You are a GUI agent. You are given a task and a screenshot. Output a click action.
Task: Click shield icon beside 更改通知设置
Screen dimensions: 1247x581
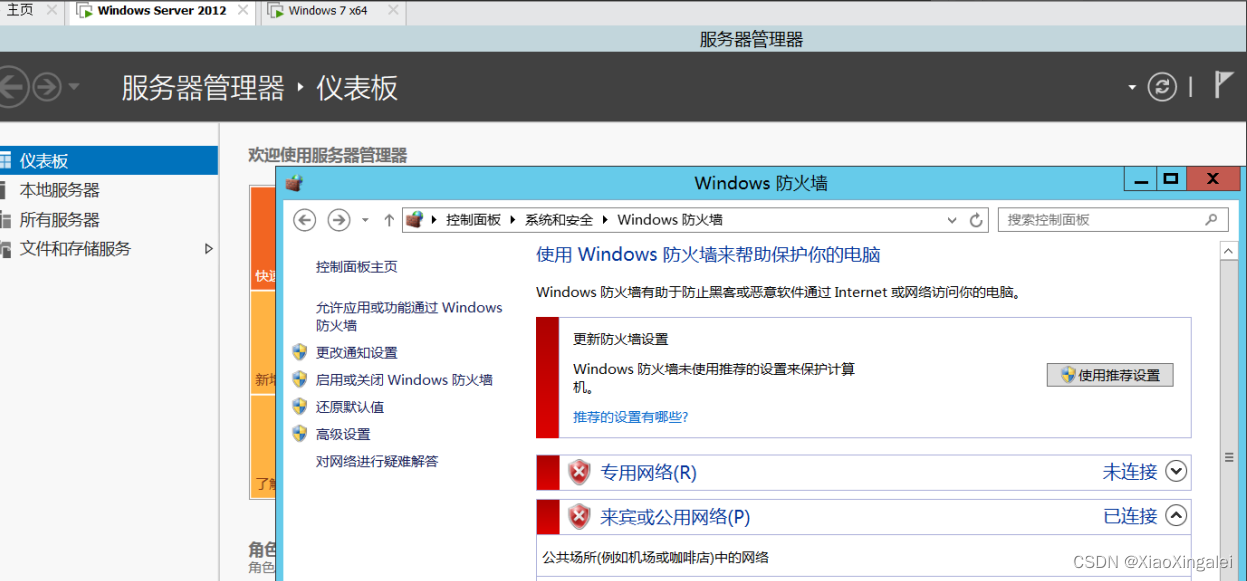click(299, 352)
